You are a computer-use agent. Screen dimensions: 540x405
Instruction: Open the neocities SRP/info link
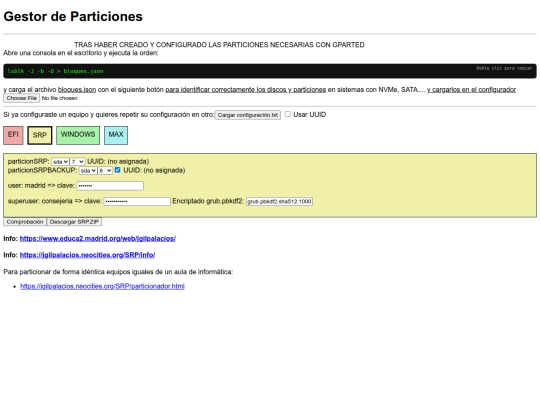87,255
